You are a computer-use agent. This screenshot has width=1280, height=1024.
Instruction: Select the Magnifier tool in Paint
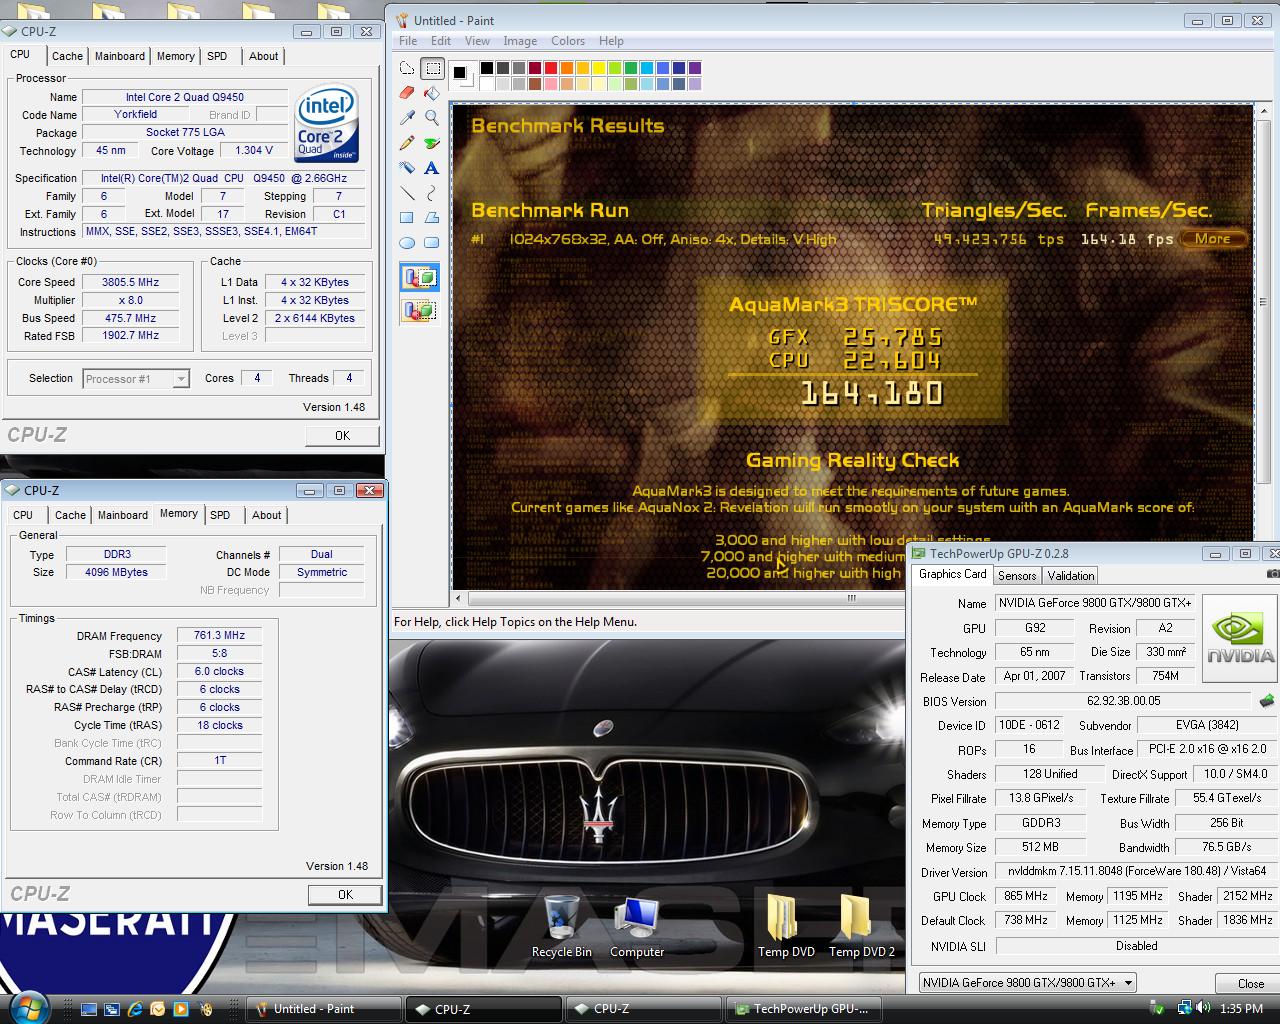tap(432, 118)
